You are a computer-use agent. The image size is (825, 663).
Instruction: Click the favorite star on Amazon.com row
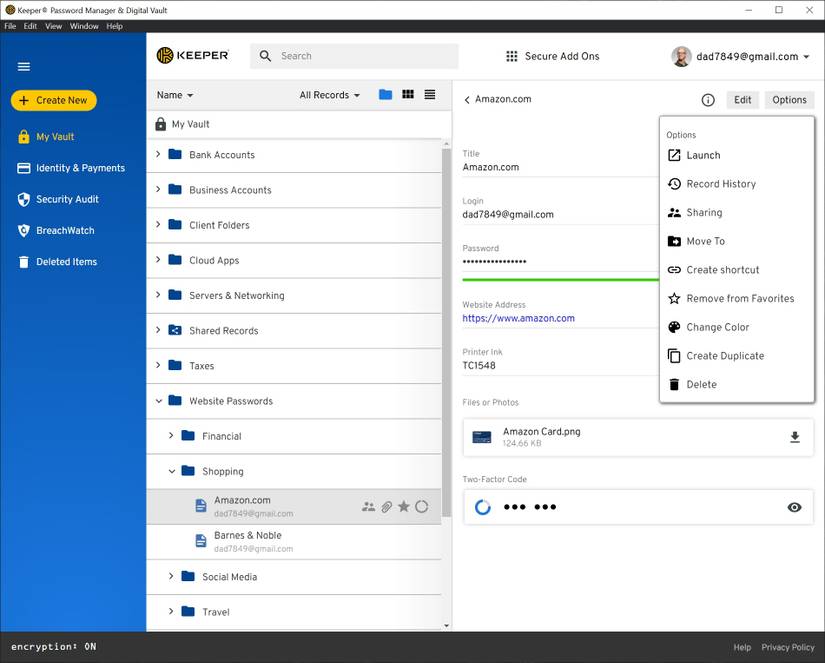tap(404, 507)
